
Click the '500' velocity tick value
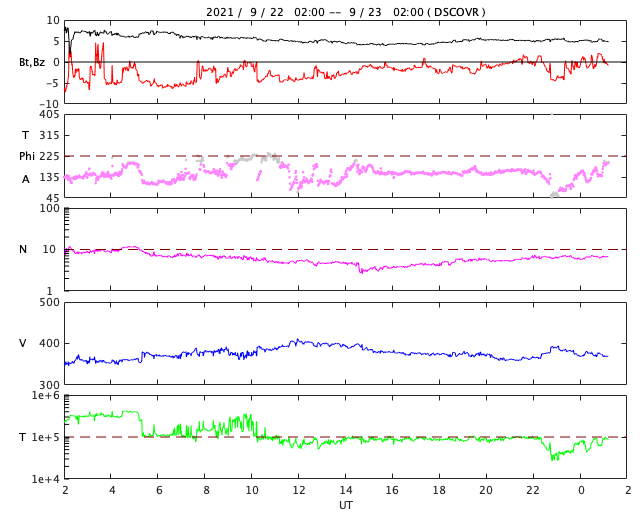pos(49,303)
